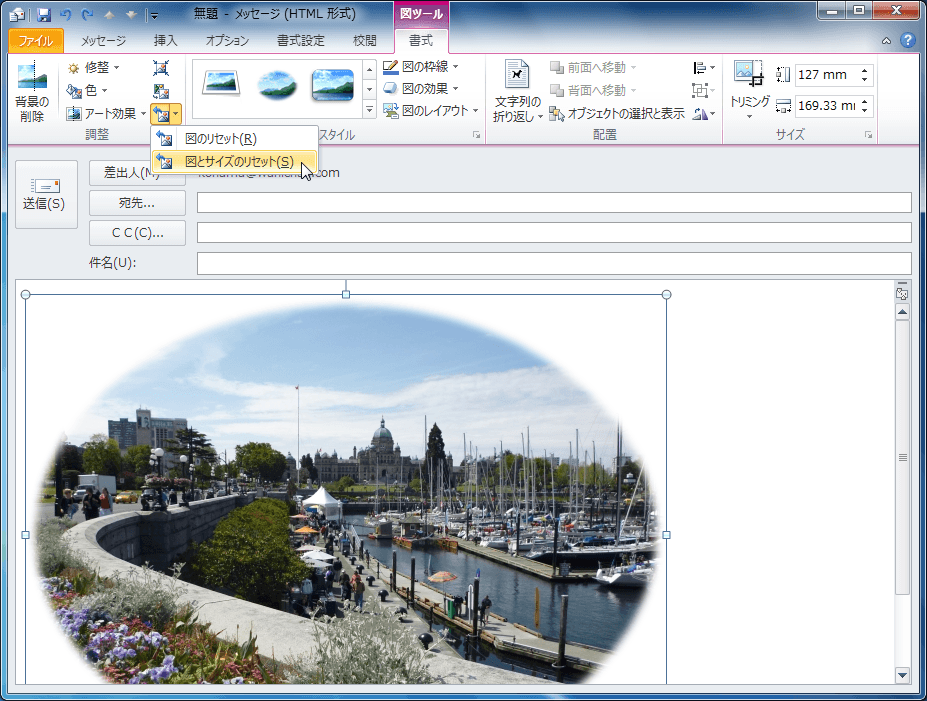Open the Picture Effects (図の効果) dropdown
927x701 pixels.
point(420,89)
